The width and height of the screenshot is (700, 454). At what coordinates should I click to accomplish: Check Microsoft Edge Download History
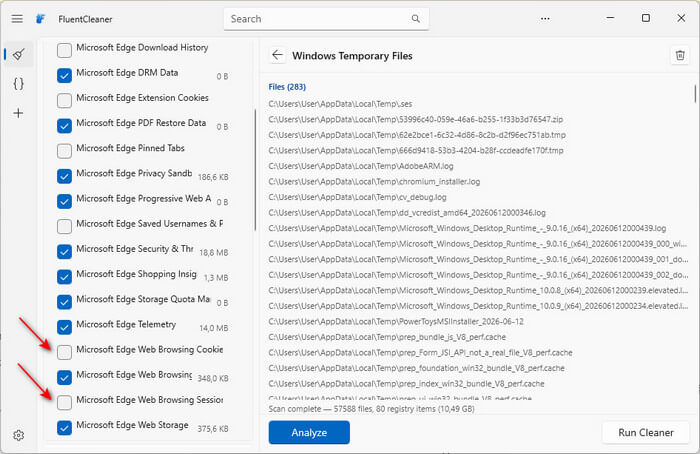point(64,50)
